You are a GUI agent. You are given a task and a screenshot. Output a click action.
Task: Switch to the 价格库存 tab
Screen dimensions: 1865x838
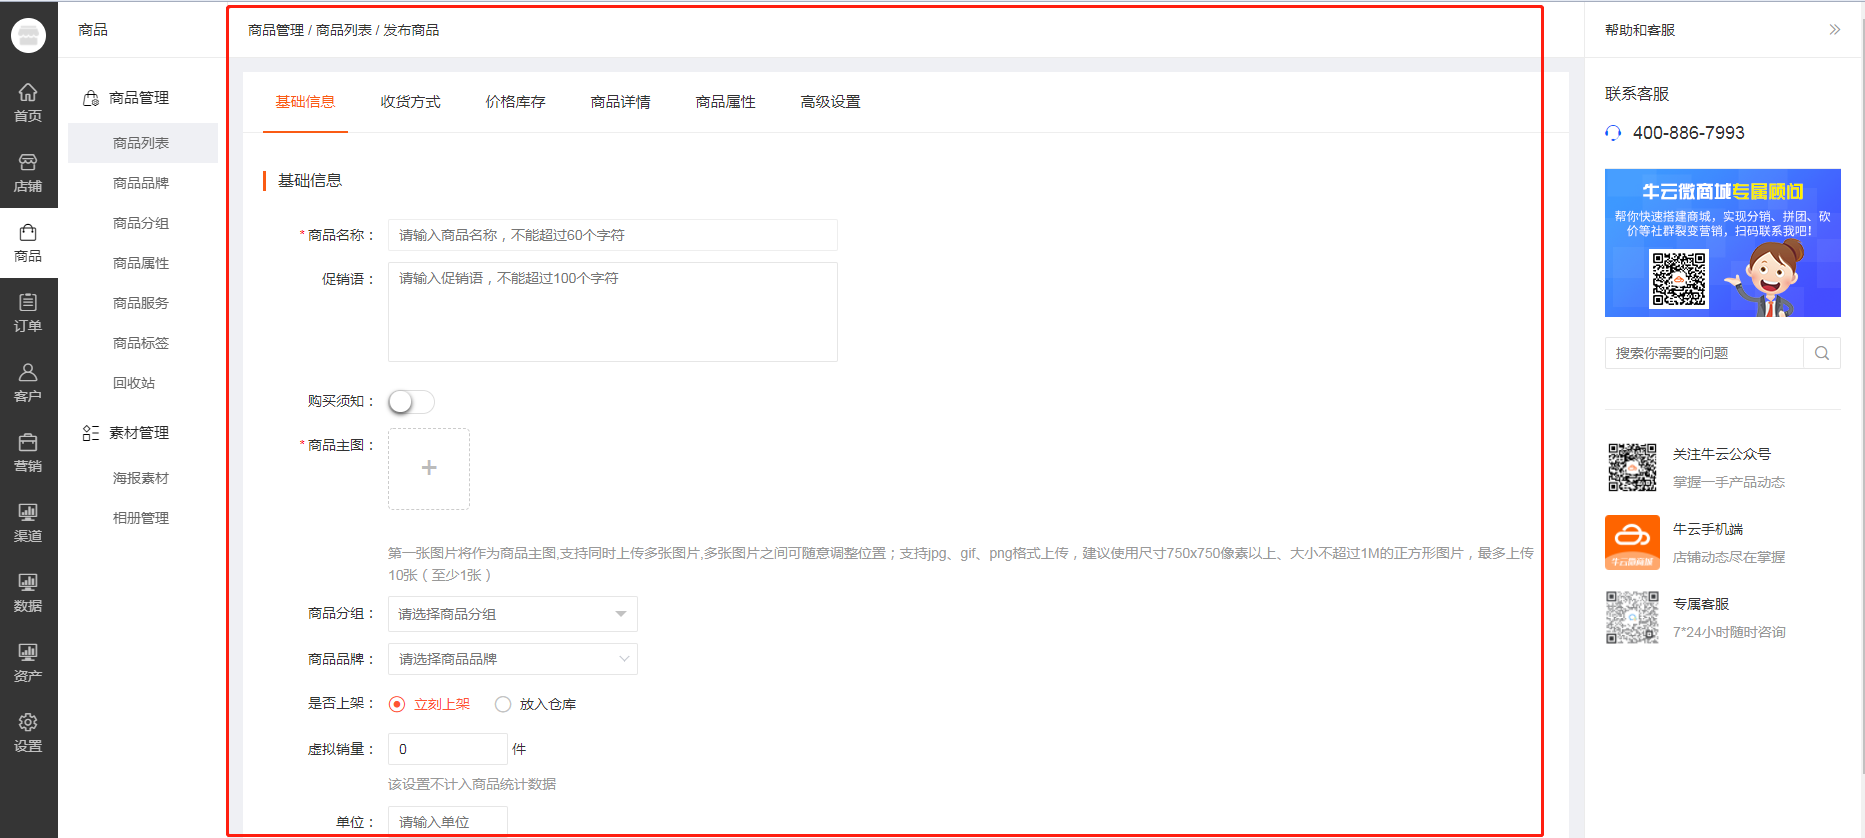tap(515, 102)
